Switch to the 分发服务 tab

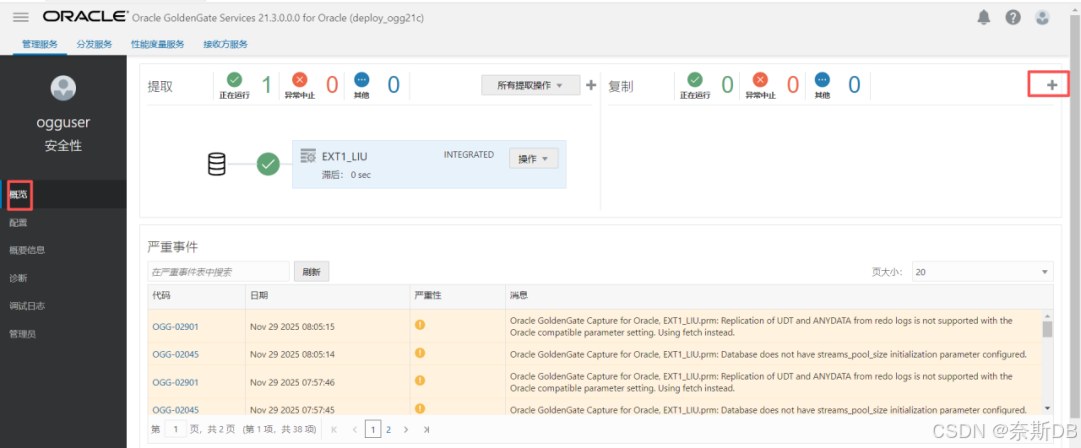(x=95, y=44)
